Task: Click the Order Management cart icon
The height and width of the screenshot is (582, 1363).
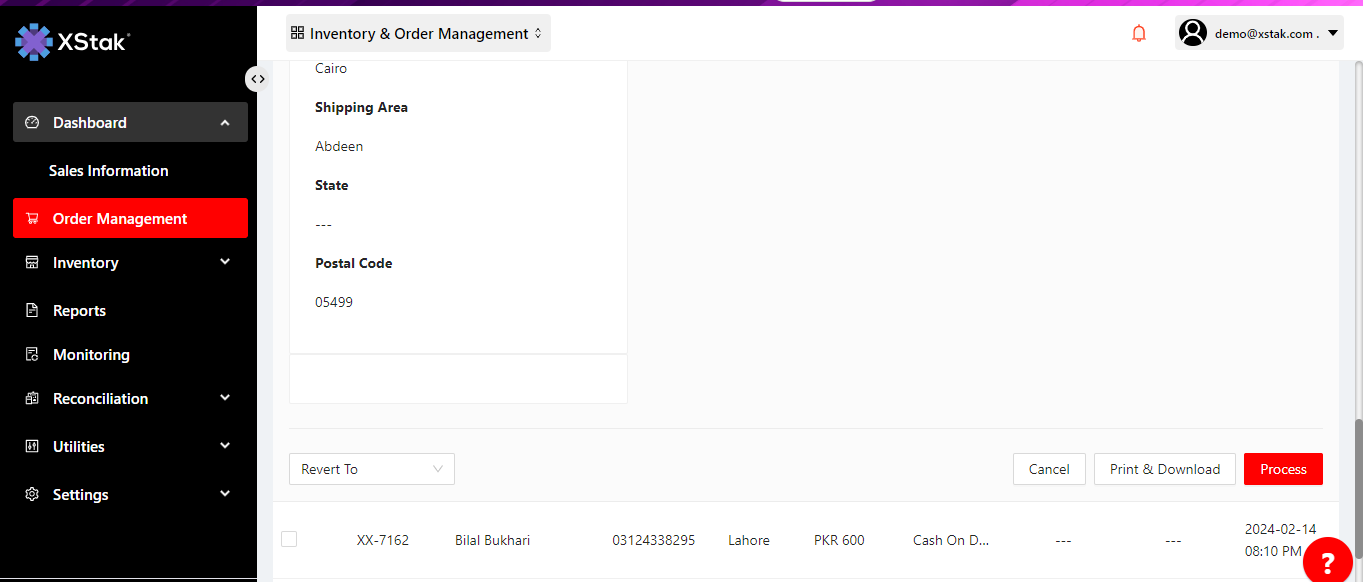Action: point(32,219)
